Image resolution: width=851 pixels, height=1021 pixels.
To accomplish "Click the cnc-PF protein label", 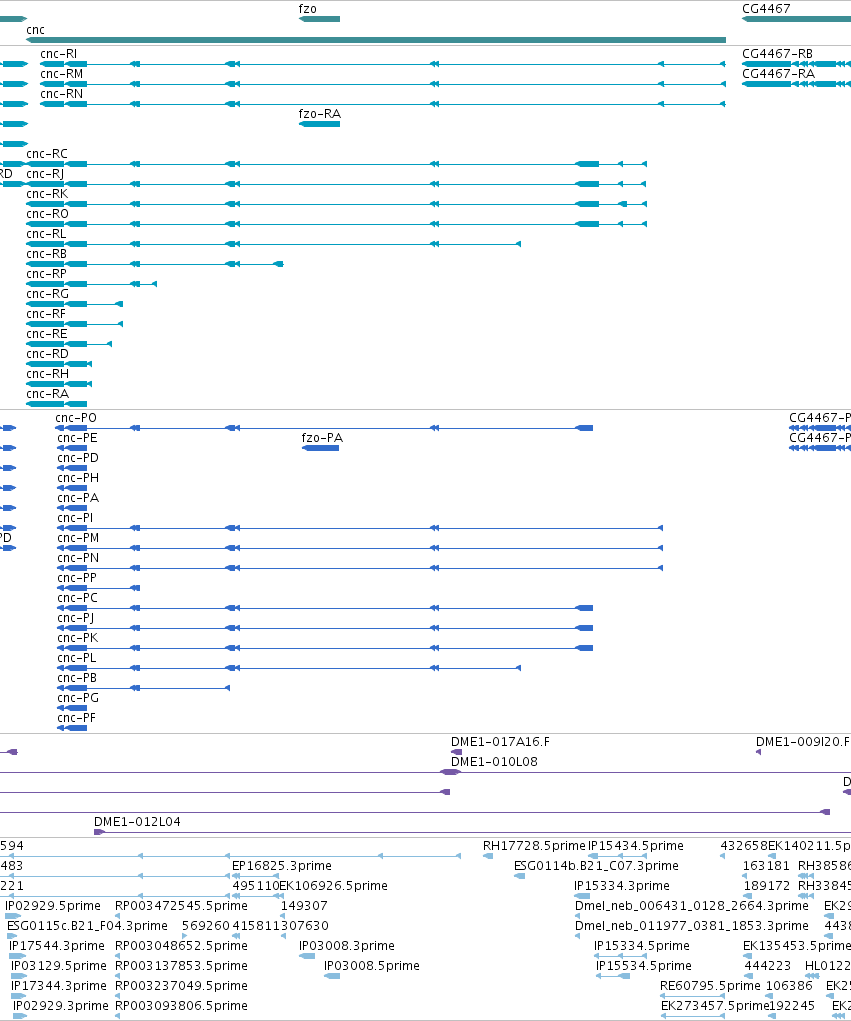I will pyautogui.click(x=77, y=718).
